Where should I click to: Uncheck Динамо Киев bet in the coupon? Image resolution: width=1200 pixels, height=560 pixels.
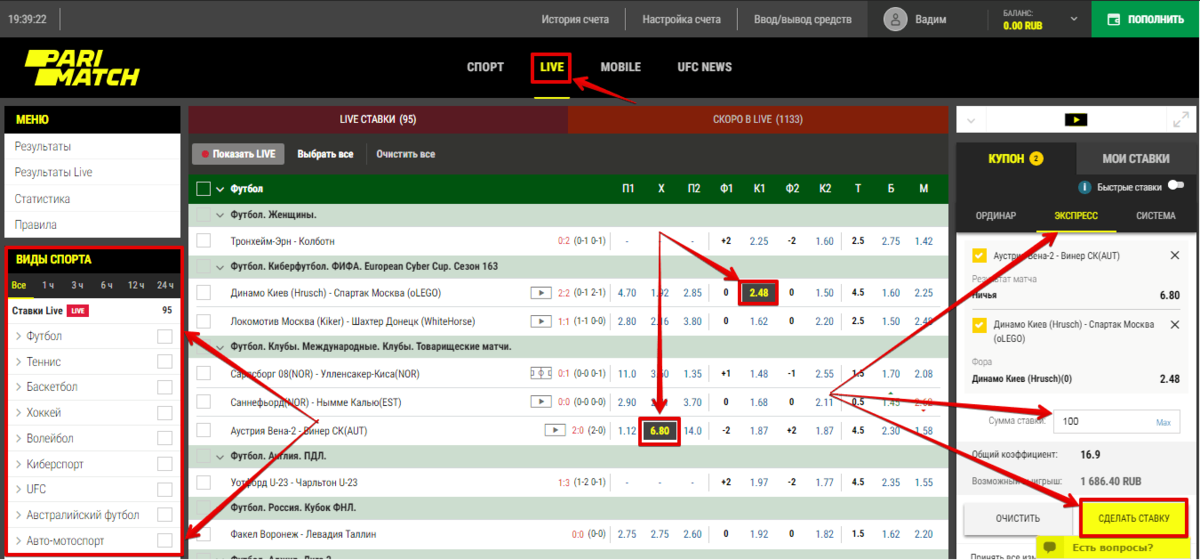click(980, 326)
